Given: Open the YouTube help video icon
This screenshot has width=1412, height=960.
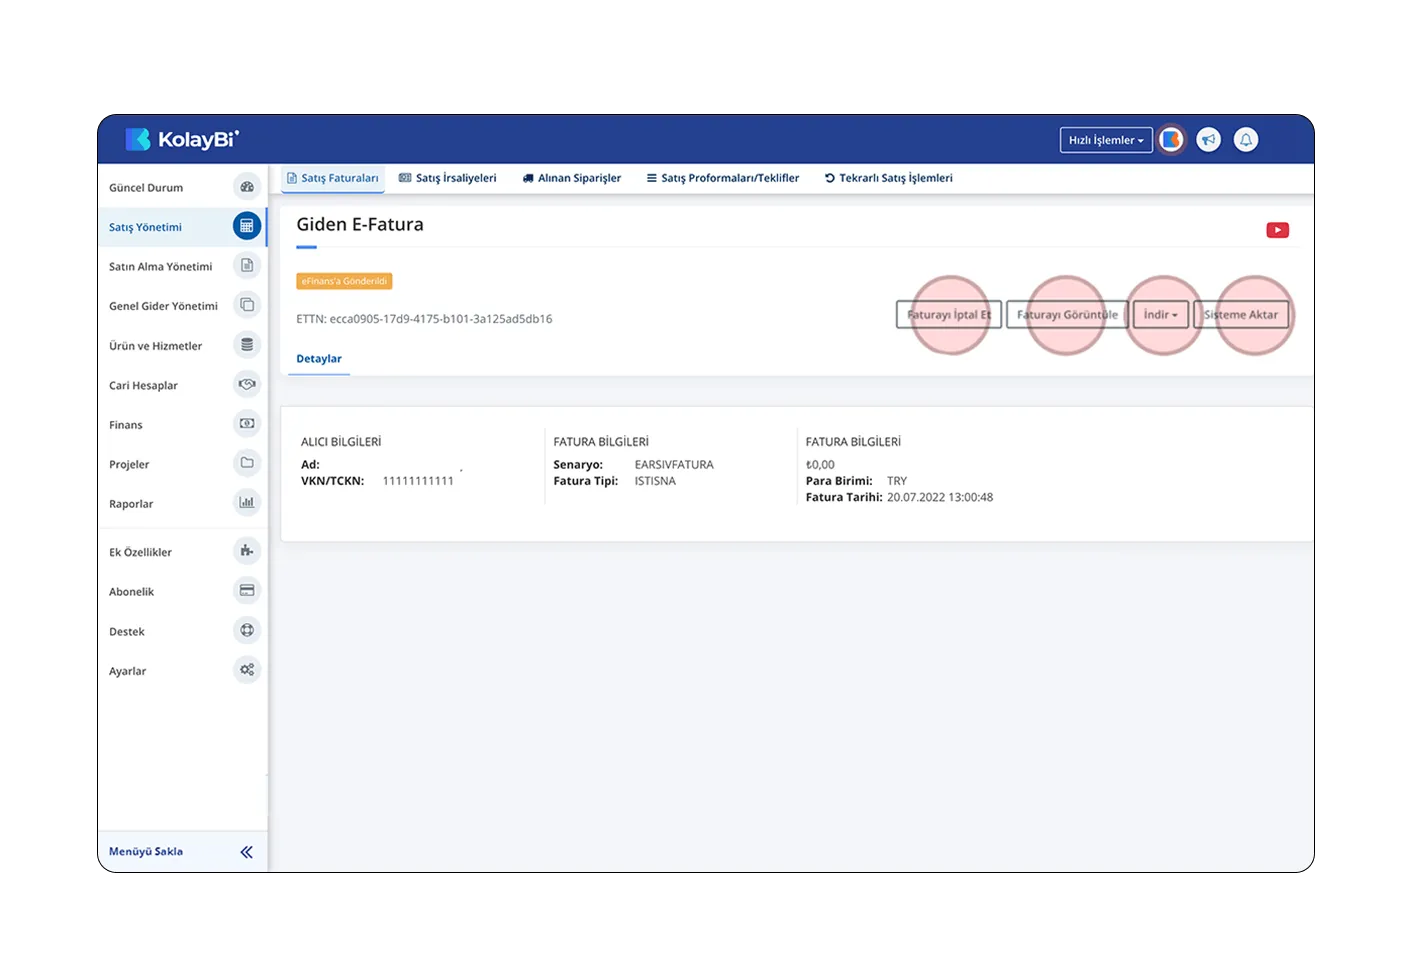Looking at the screenshot, I should point(1277,230).
